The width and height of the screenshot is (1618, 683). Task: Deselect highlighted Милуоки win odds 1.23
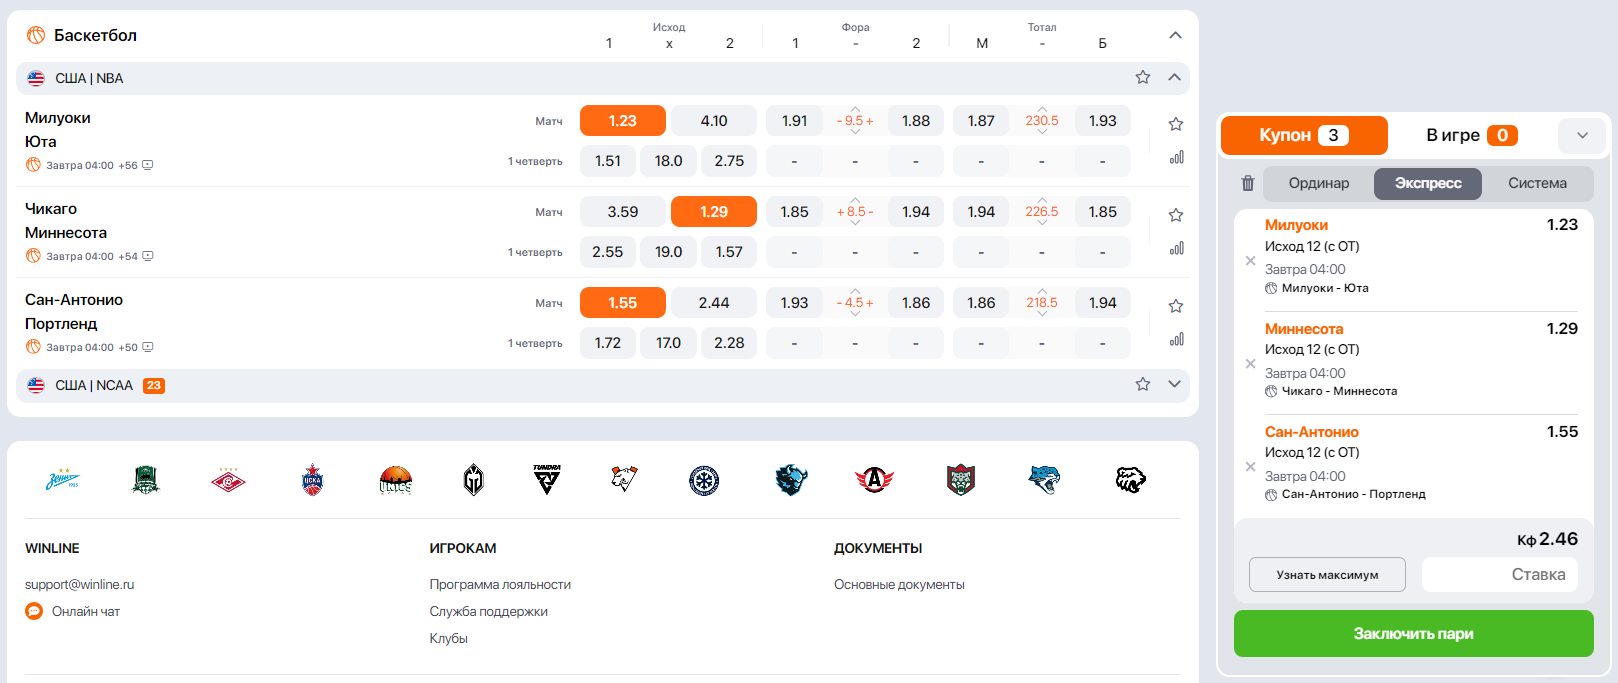click(x=623, y=121)
